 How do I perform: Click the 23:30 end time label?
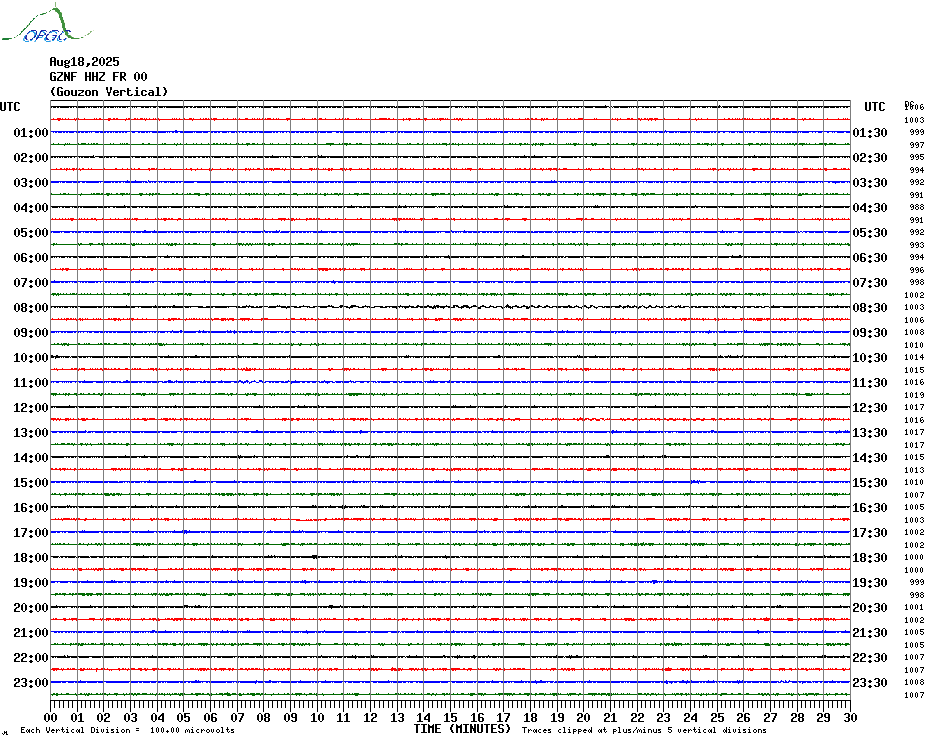tap(870, 683)
